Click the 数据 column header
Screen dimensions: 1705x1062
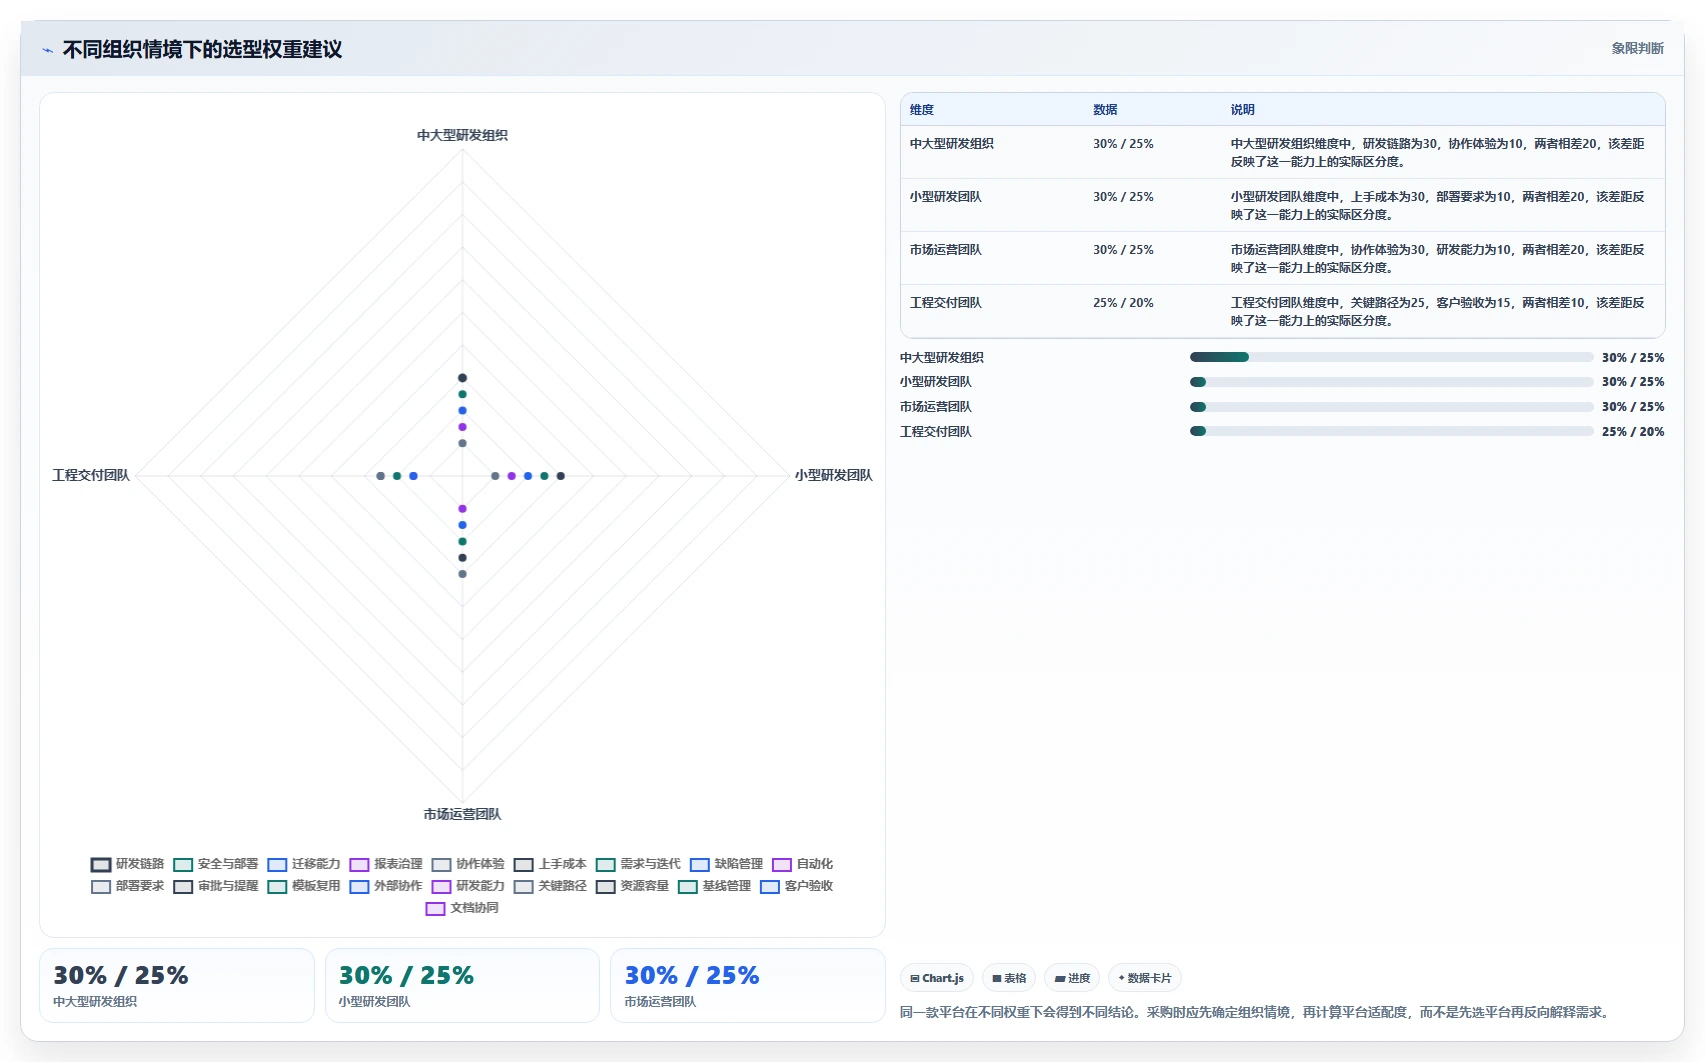[1105, 110]
